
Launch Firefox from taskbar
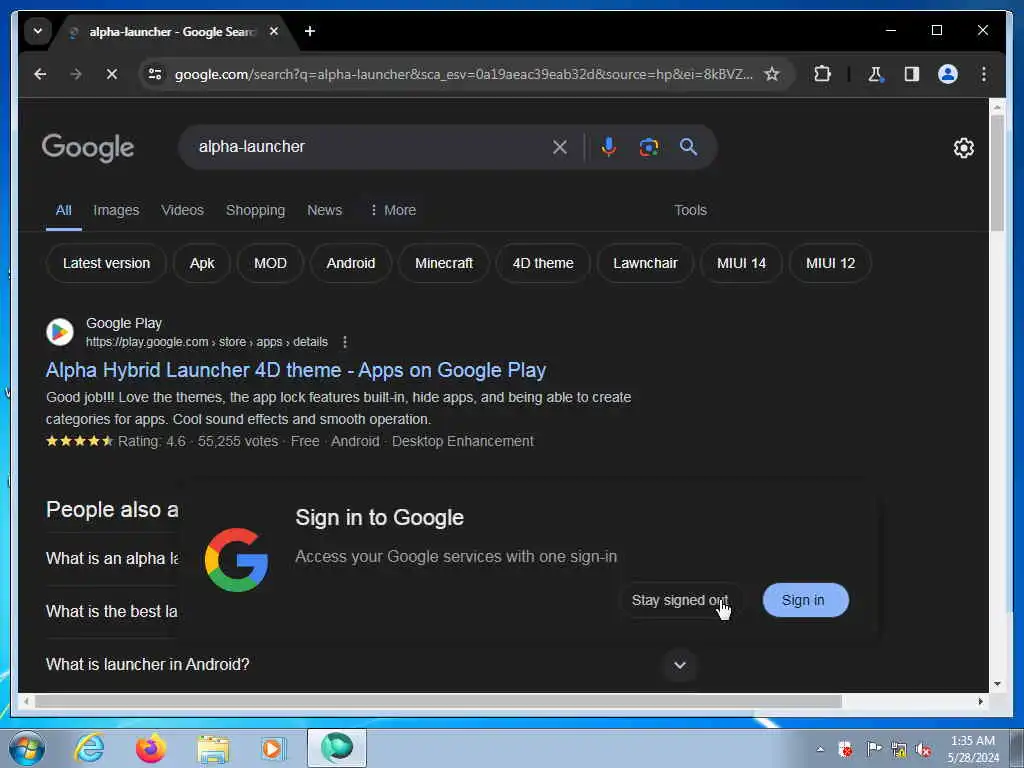[x=151, y=748]
